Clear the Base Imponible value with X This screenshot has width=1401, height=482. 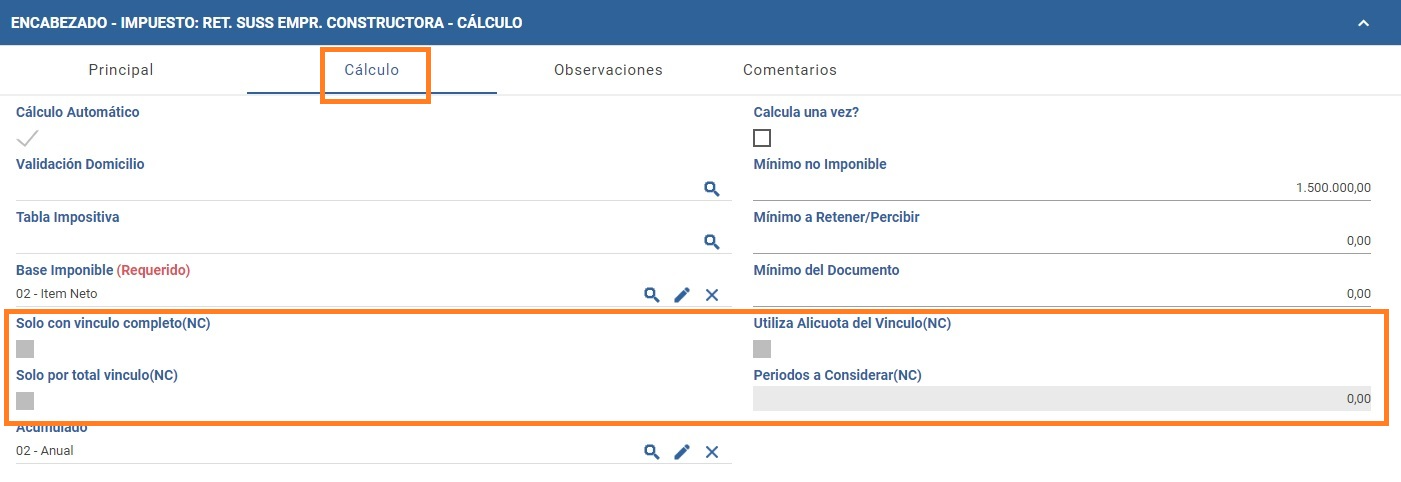tap(712, 294)
